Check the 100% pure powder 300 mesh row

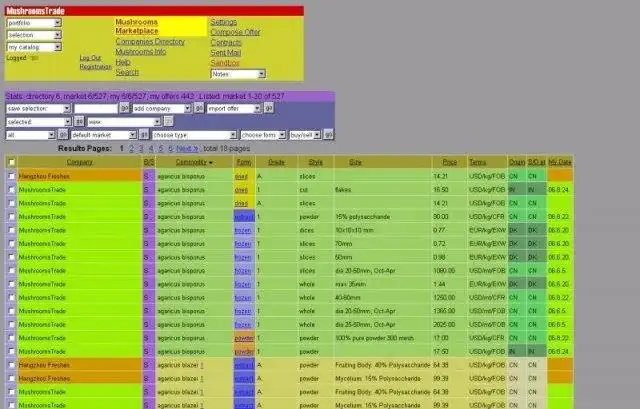(12, 338)
